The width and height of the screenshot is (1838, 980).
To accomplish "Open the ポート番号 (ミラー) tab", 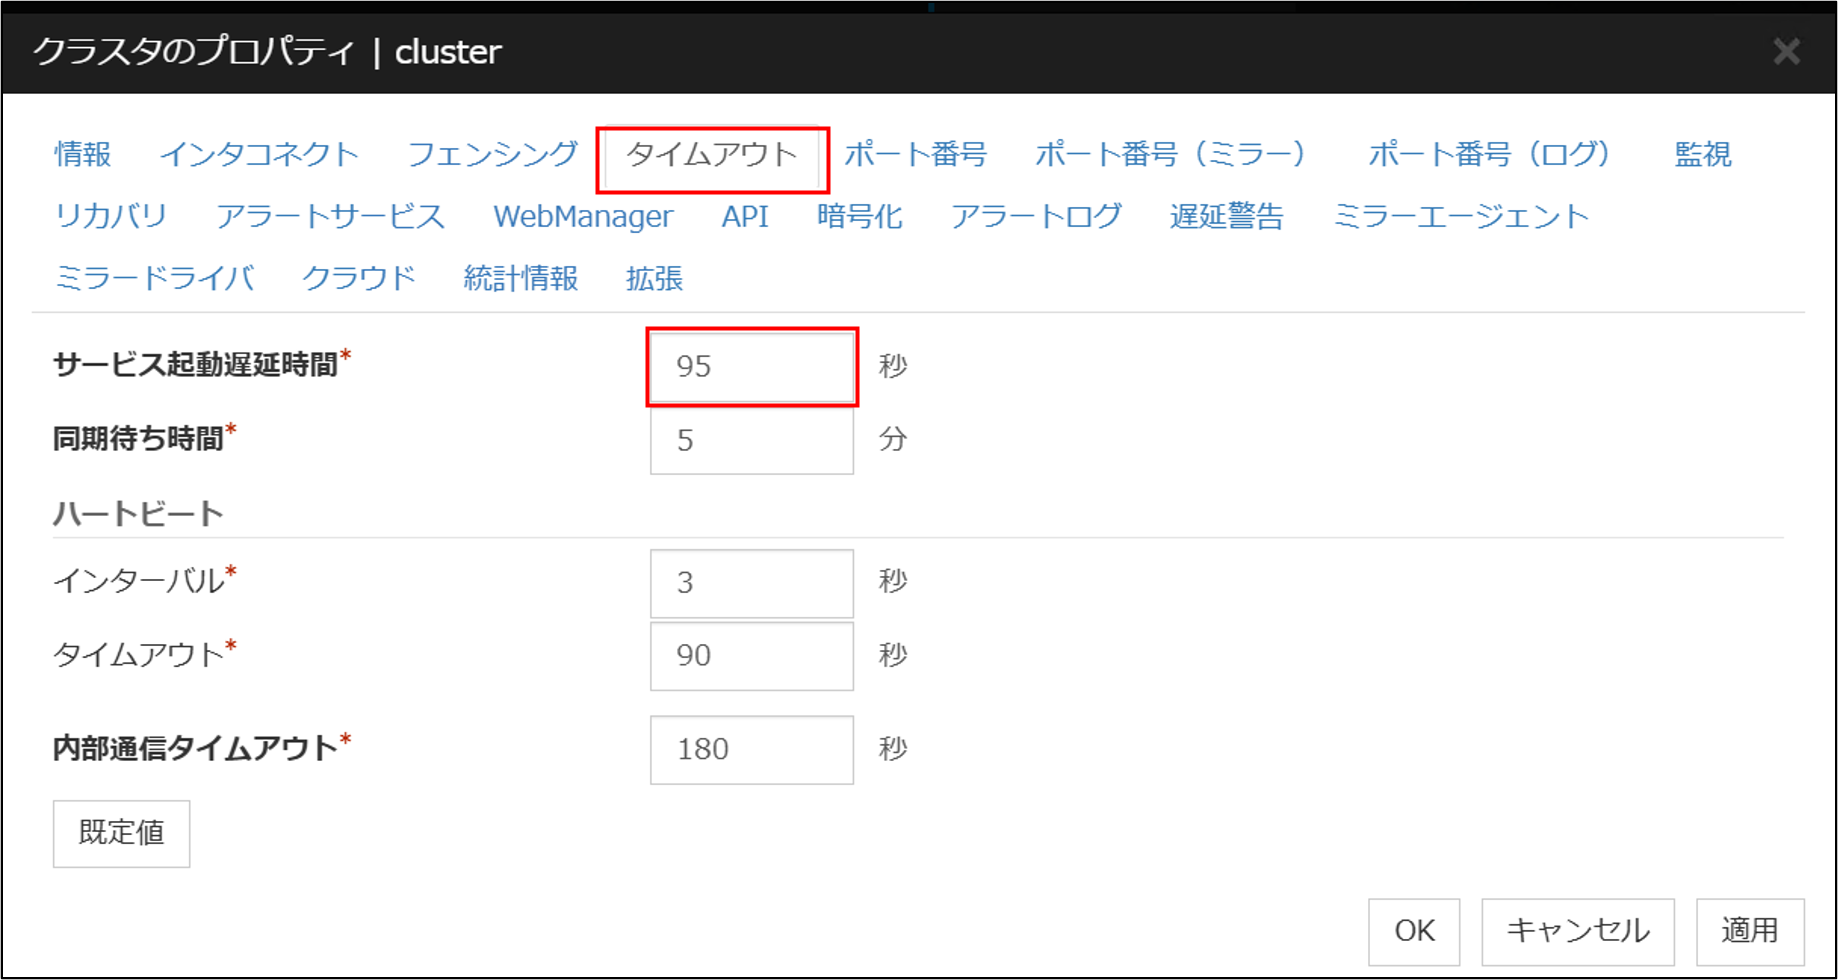I will click(x=1170, y=154).
